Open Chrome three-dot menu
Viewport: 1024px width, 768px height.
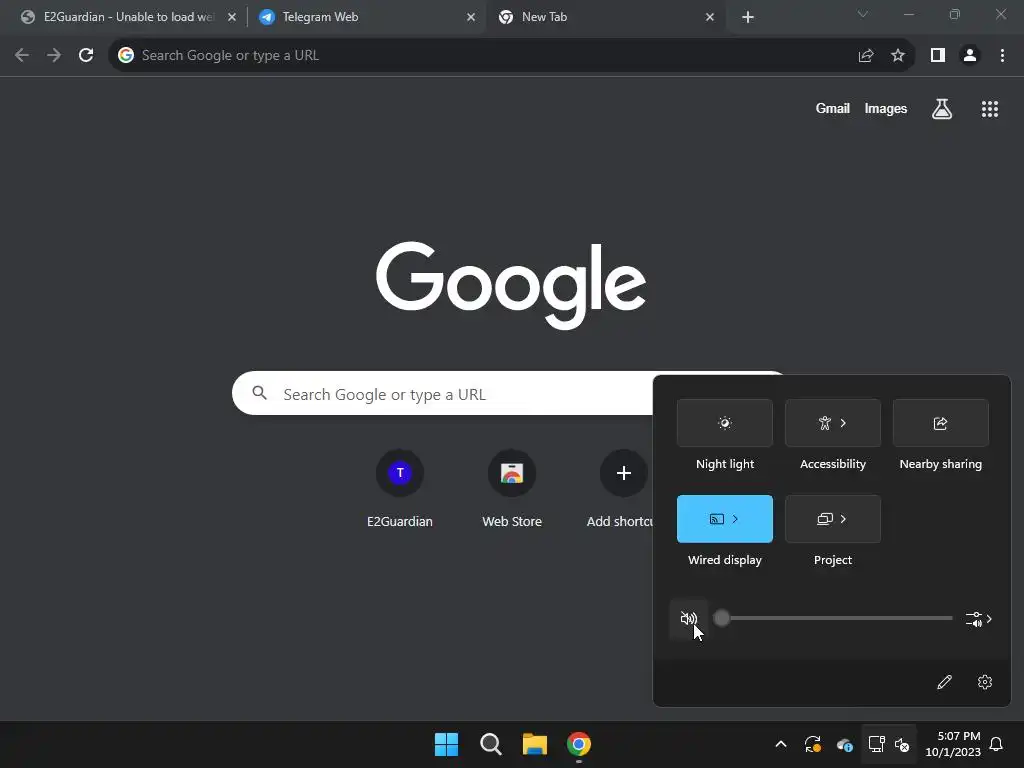click(x=1002, y=56)
